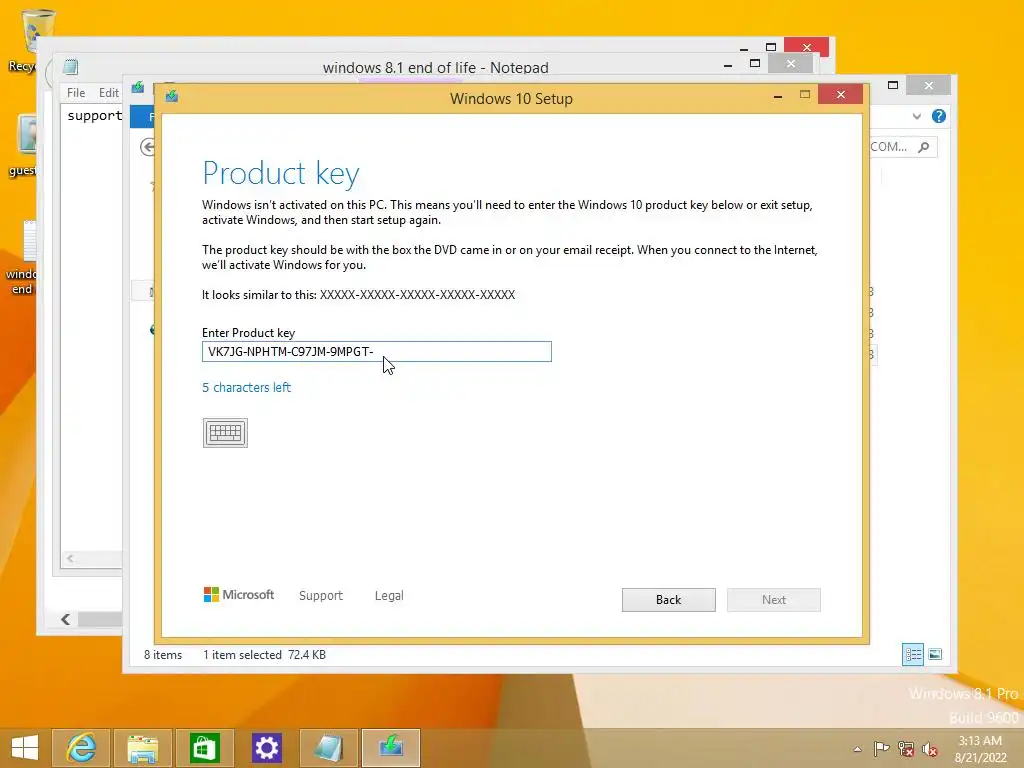Switch to Notepad taskbar button
The height and width of the screenshot is (768, 1024).
(x=328, y=748)
